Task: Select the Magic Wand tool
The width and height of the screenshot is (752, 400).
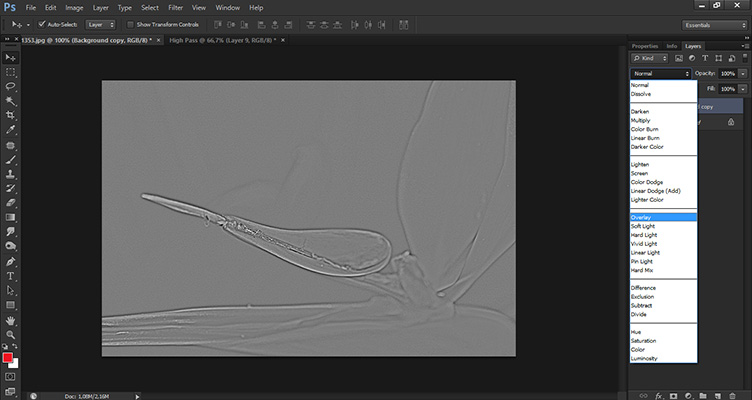Action: pyautogui.click(x=10, y=101)
